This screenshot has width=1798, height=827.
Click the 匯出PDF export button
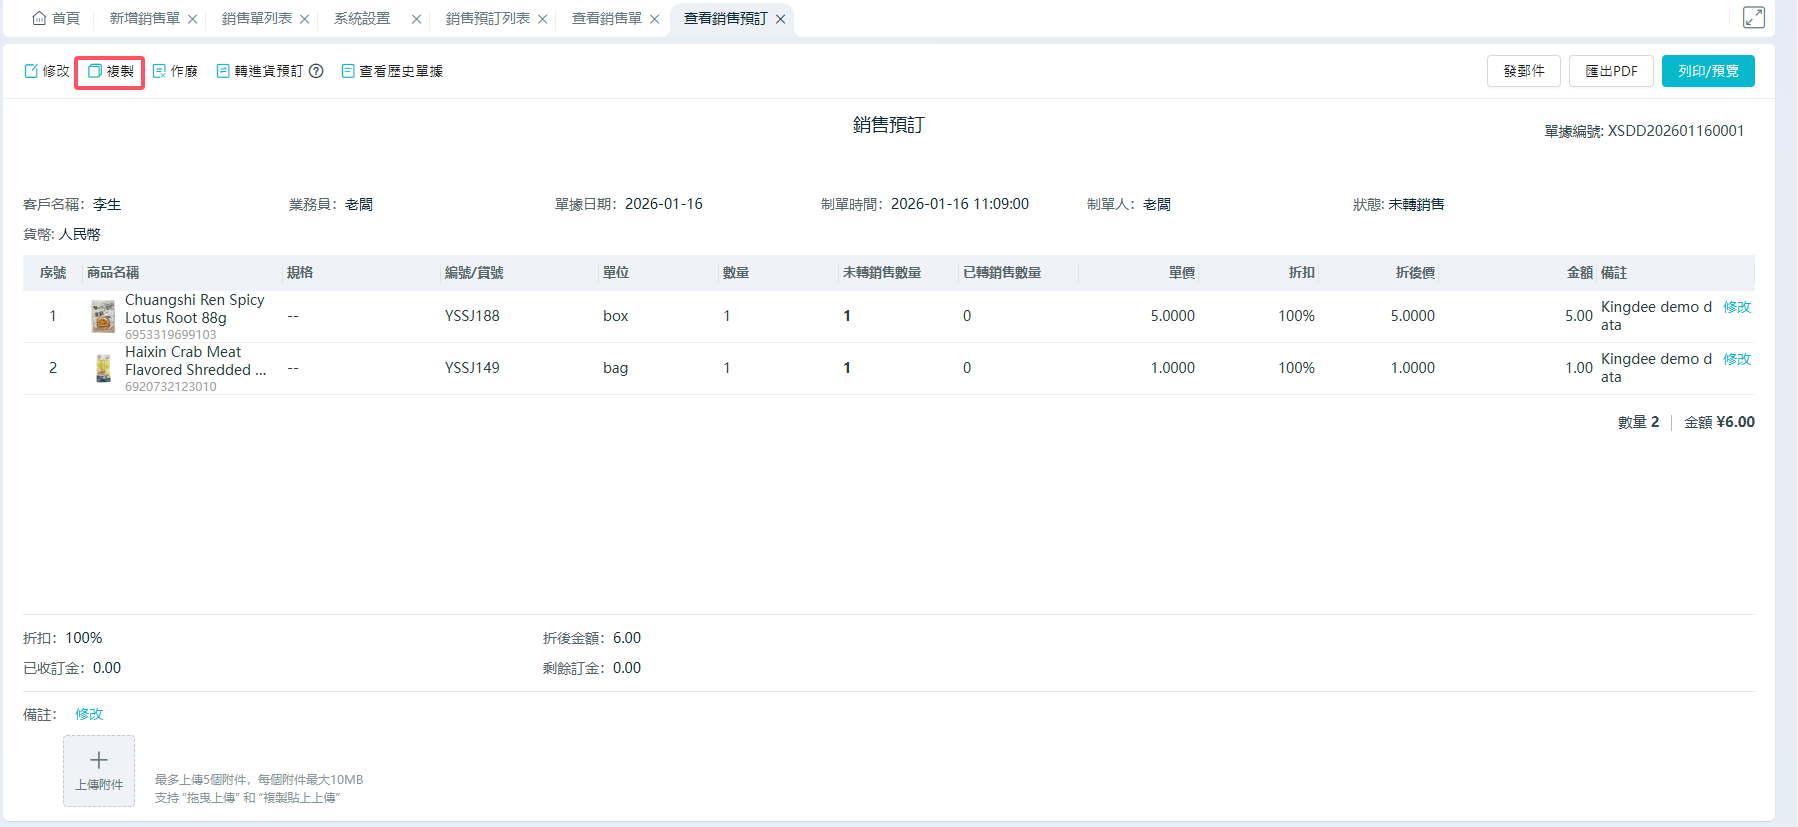pyautogui.click(x=1610, y=71)
